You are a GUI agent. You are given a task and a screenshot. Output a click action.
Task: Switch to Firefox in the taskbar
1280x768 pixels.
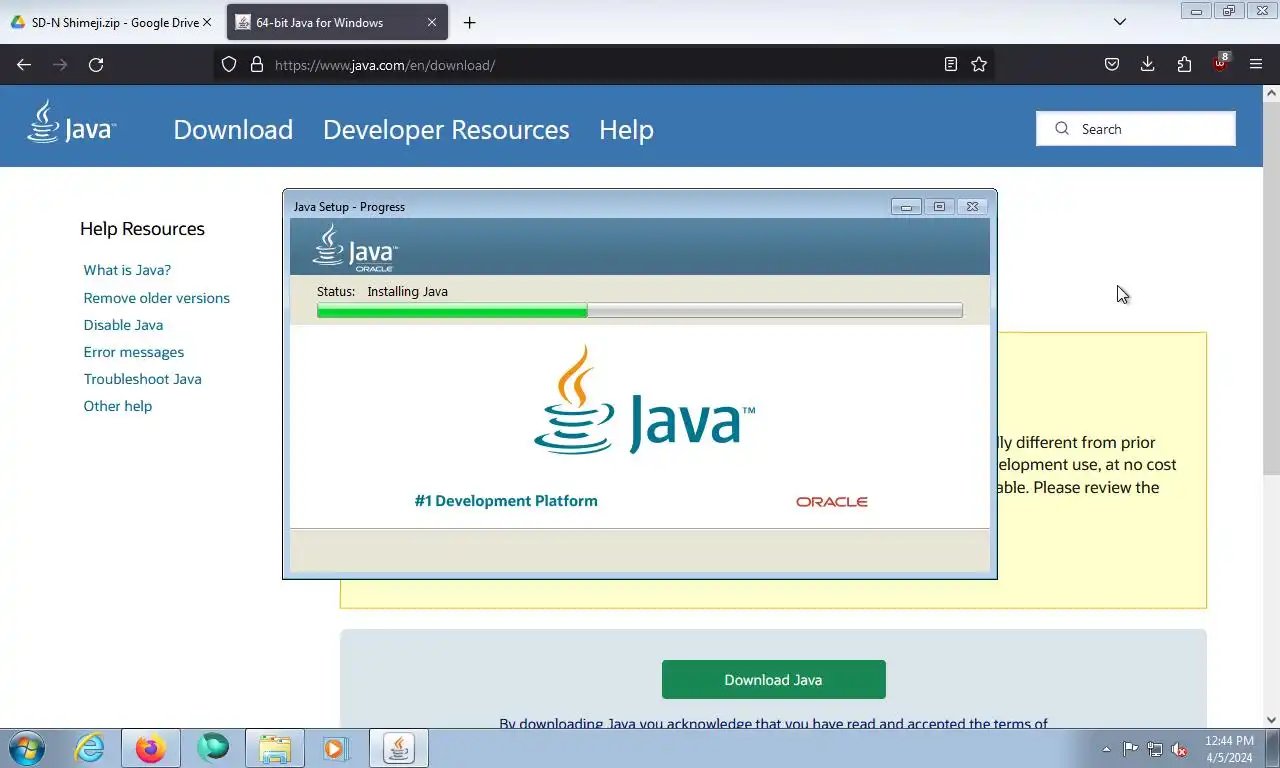[150, 748]
